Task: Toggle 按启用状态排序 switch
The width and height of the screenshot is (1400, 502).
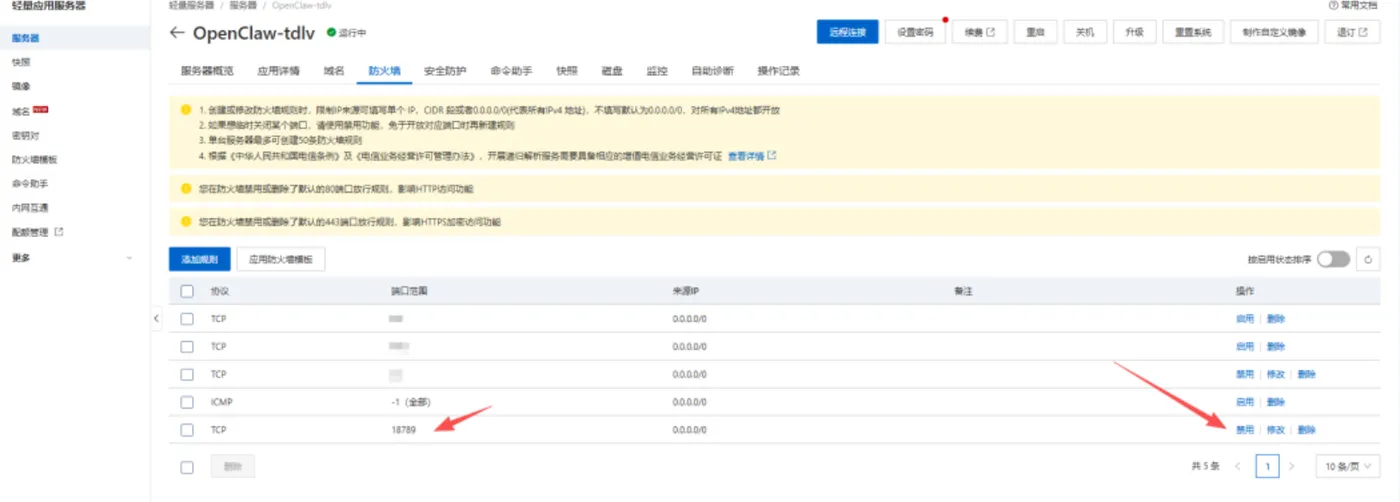Action: click(1333, 259)
